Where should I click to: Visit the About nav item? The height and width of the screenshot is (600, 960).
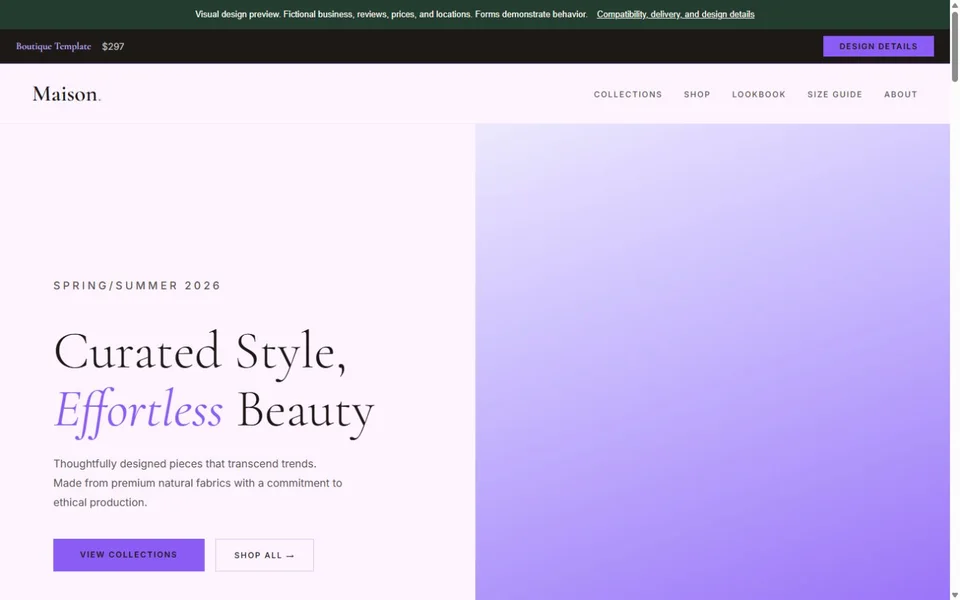click(x=901, y=94)
